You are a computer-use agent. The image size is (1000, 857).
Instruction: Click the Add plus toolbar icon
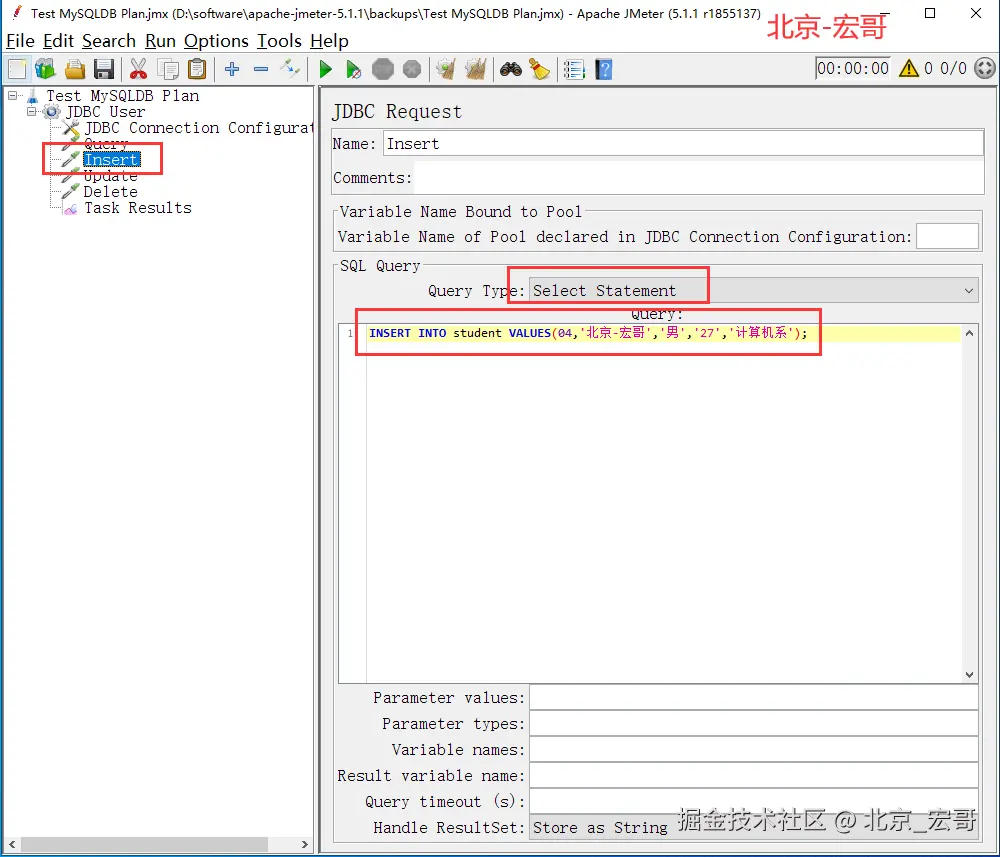(x=232, y=69)
